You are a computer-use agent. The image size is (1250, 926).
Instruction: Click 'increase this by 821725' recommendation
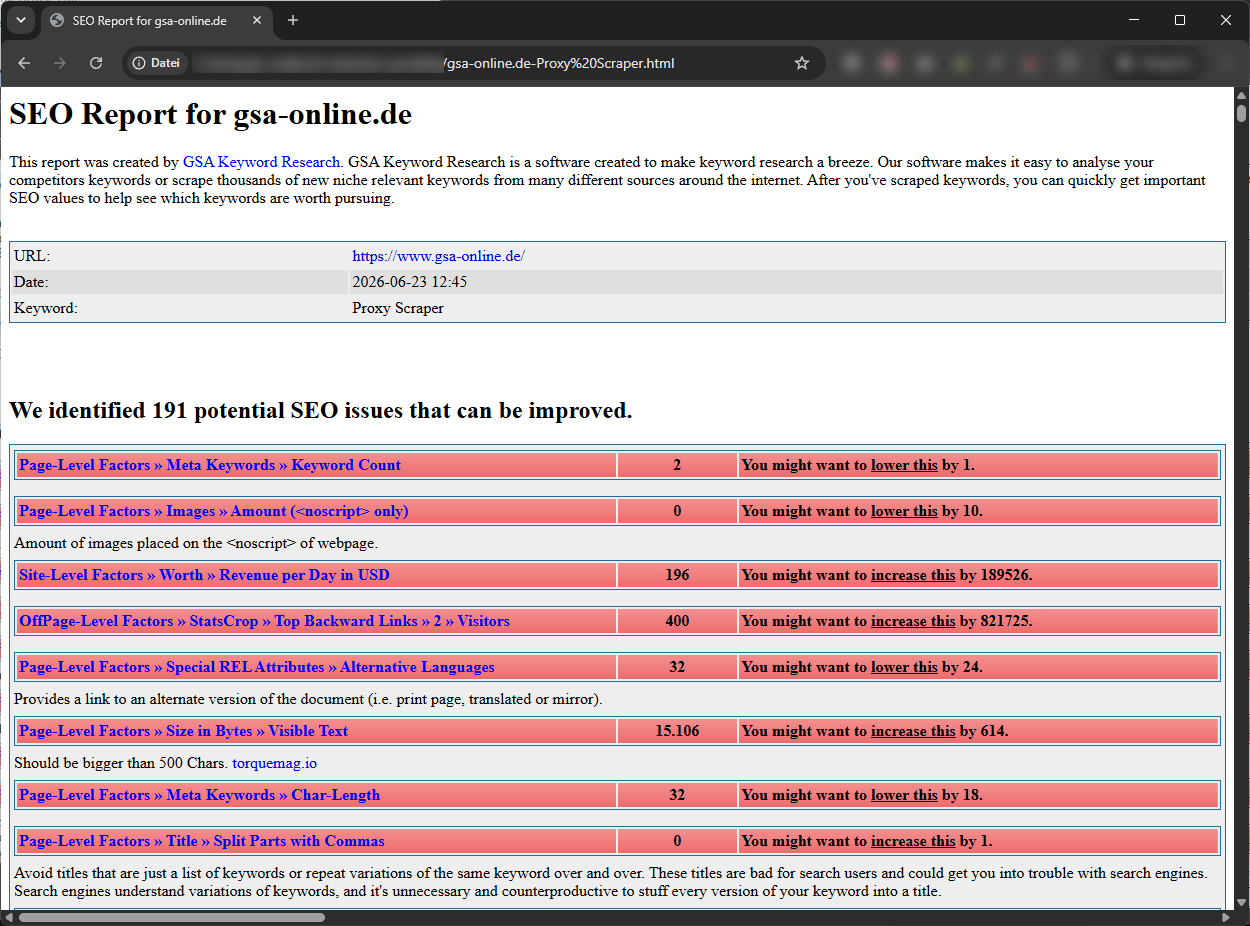point(887,621)
